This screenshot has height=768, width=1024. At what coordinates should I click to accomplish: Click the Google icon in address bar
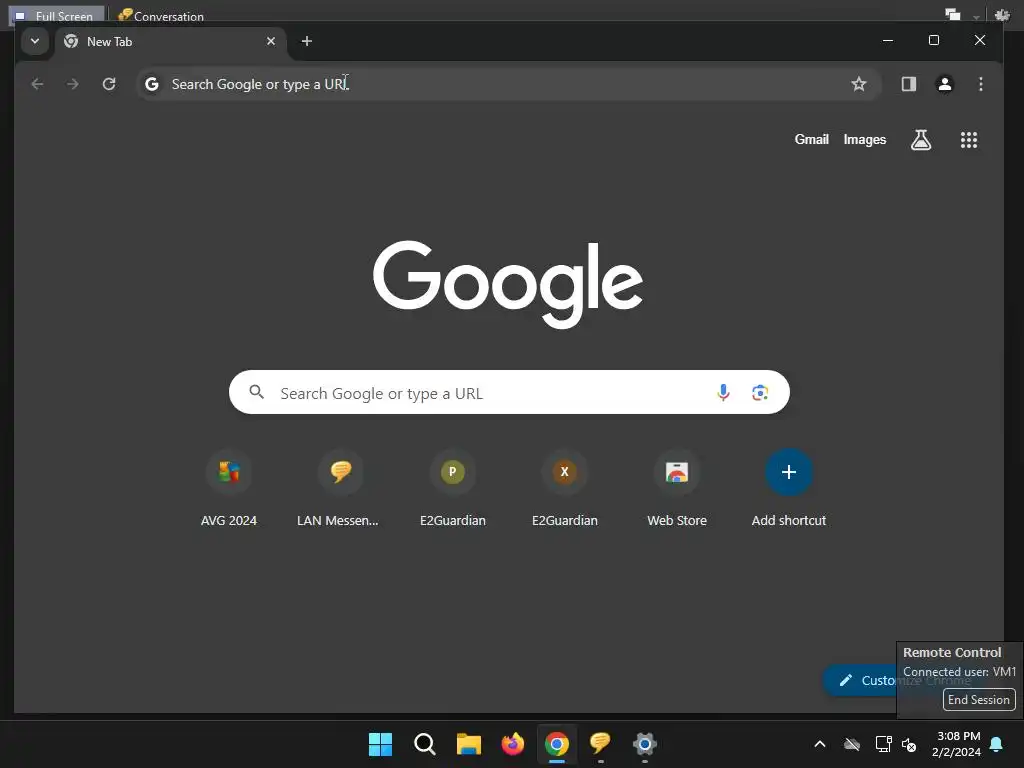[152, 84]
